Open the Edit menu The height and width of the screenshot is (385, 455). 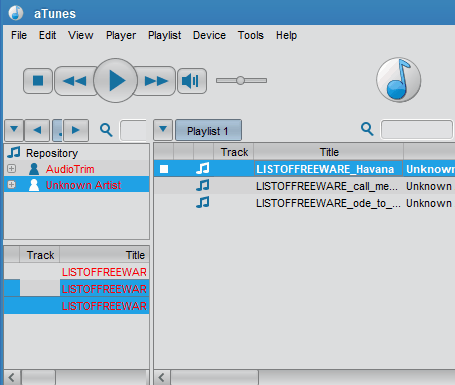click(47, 35)
